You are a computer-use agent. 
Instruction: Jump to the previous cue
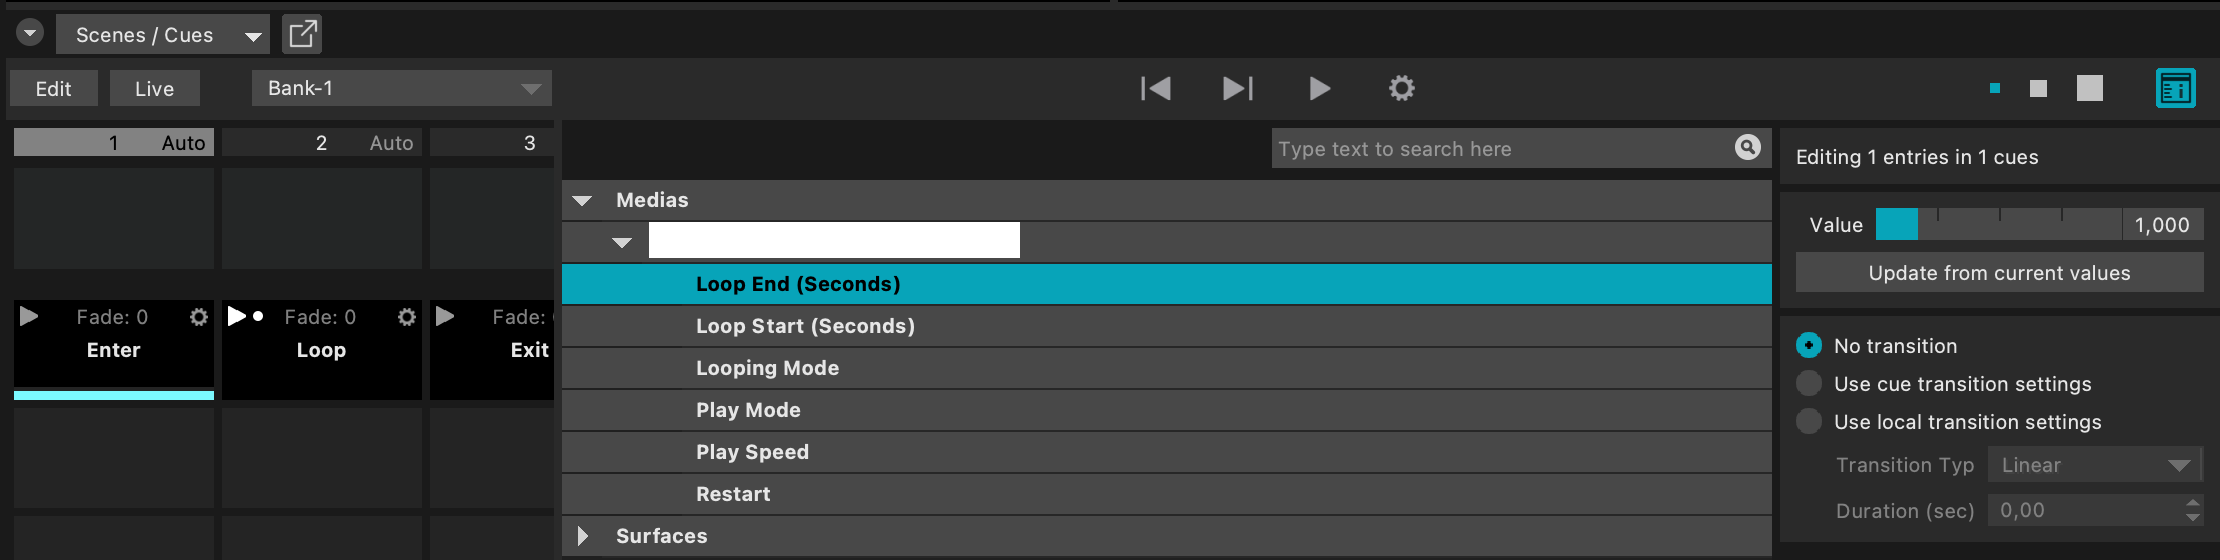1156,89
